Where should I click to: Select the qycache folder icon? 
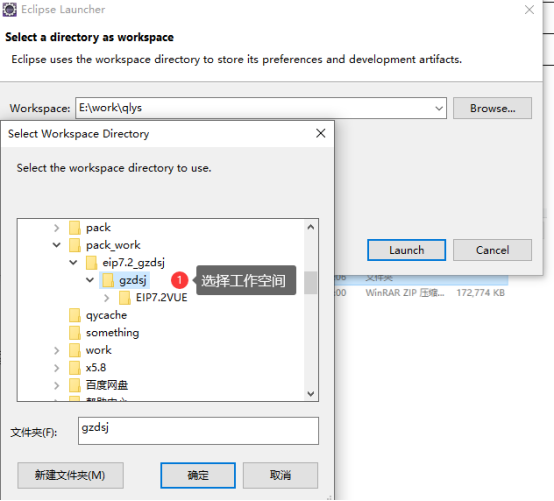tap(75, 315)
